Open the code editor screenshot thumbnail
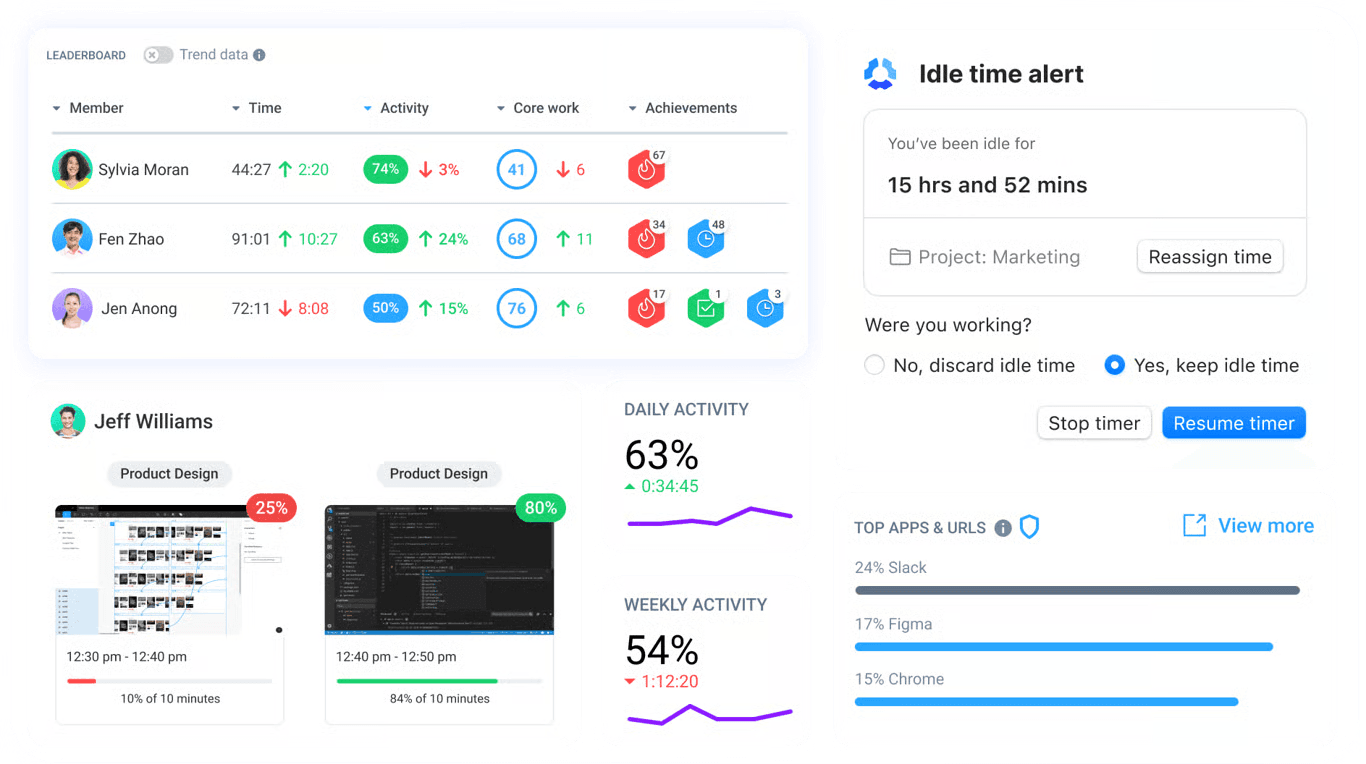 pos(439,570)
